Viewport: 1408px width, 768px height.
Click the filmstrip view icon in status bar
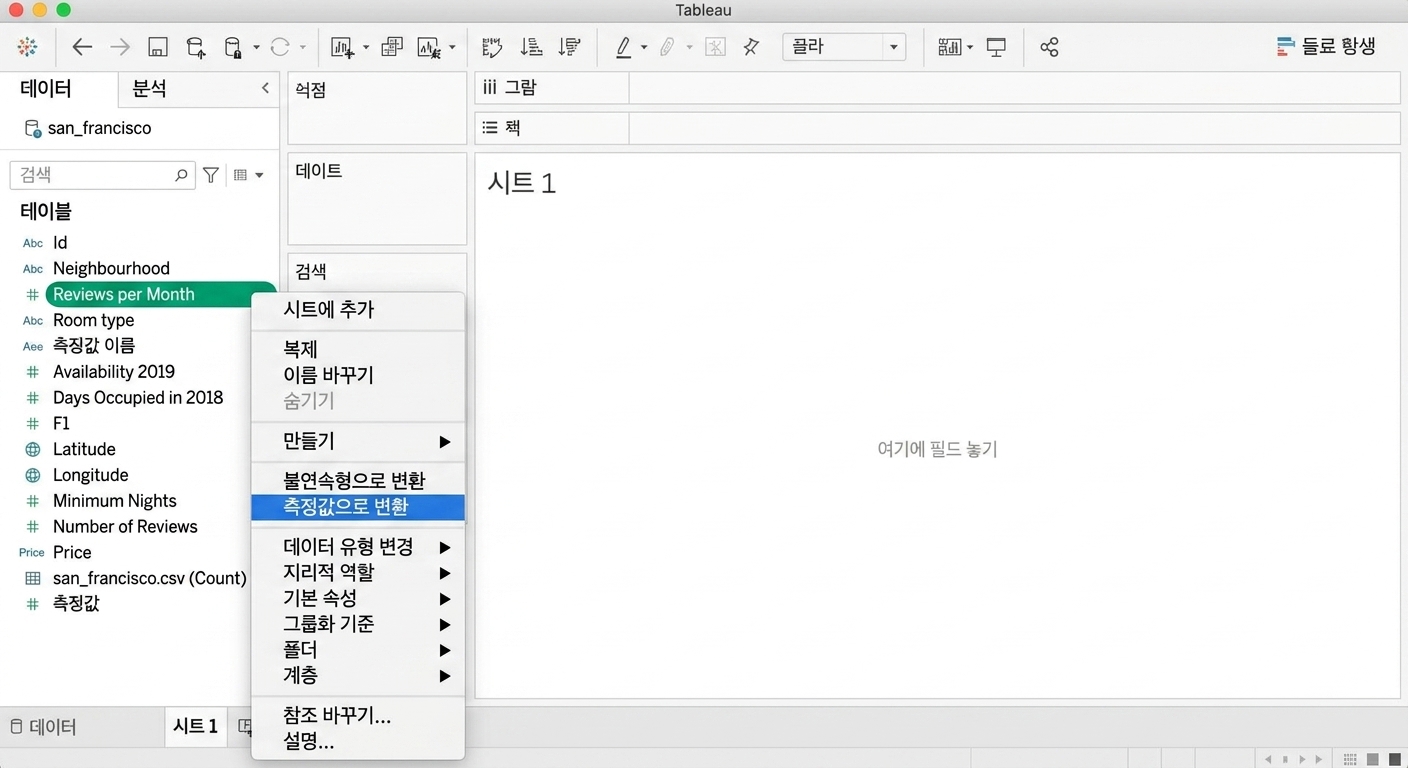click(x=1372, y=759)
